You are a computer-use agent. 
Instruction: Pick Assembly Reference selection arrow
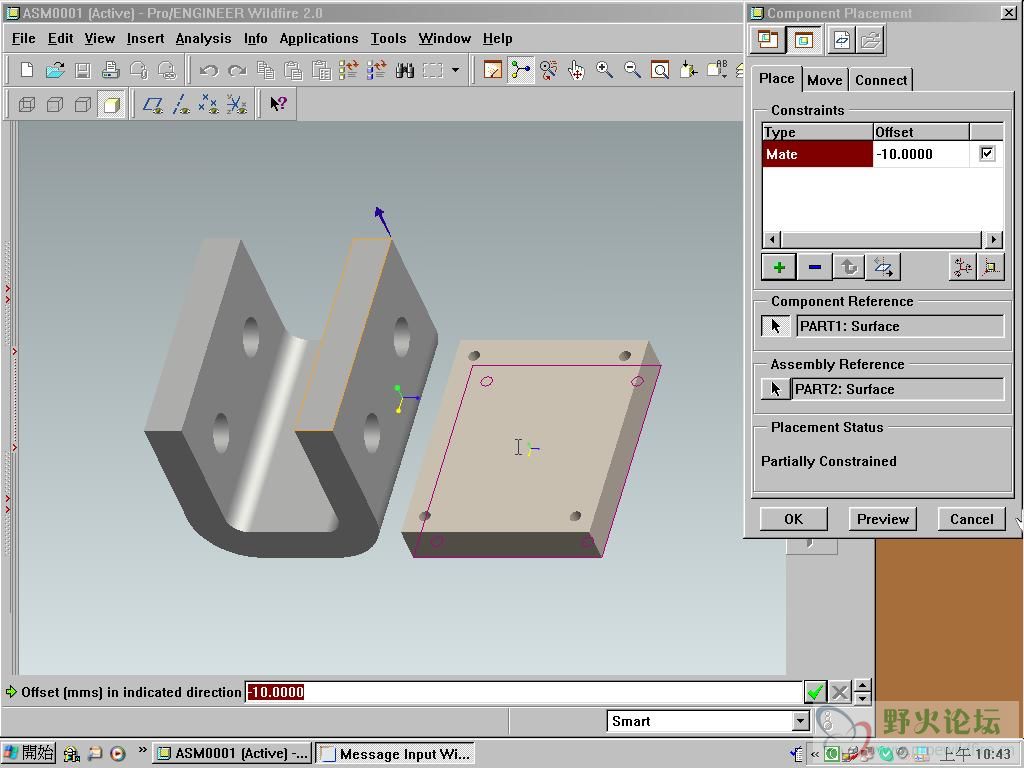pyautogui.click(x=775, y=389)
